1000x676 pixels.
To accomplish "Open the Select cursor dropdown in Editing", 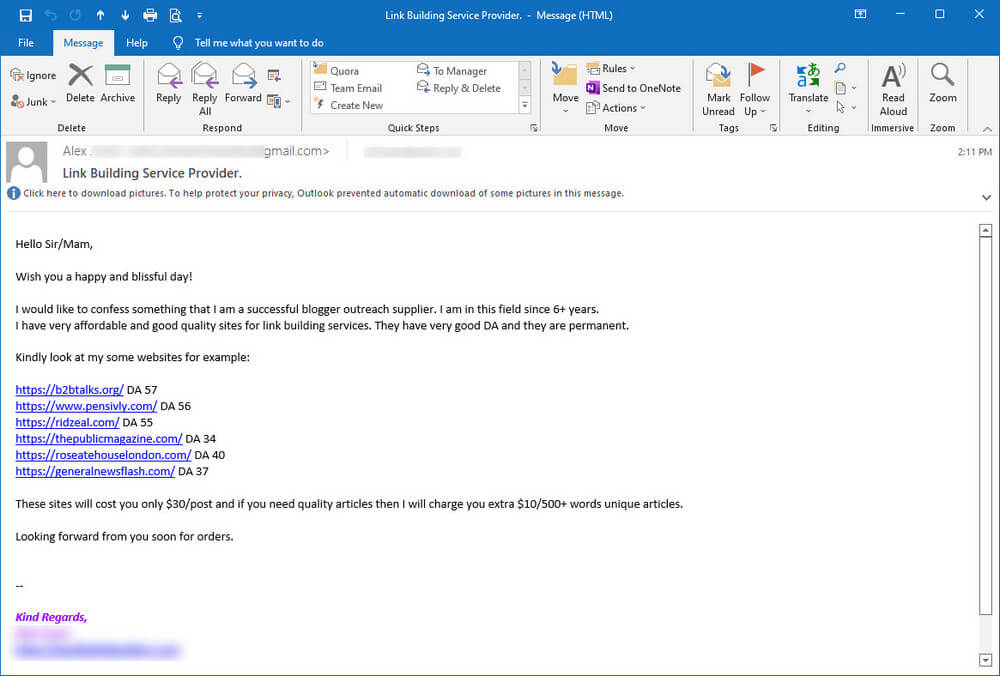I will [x=845, y=107].
